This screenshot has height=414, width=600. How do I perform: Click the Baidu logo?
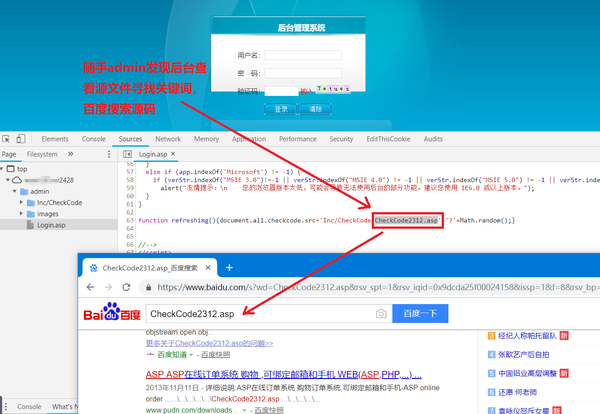pos(112,312)
